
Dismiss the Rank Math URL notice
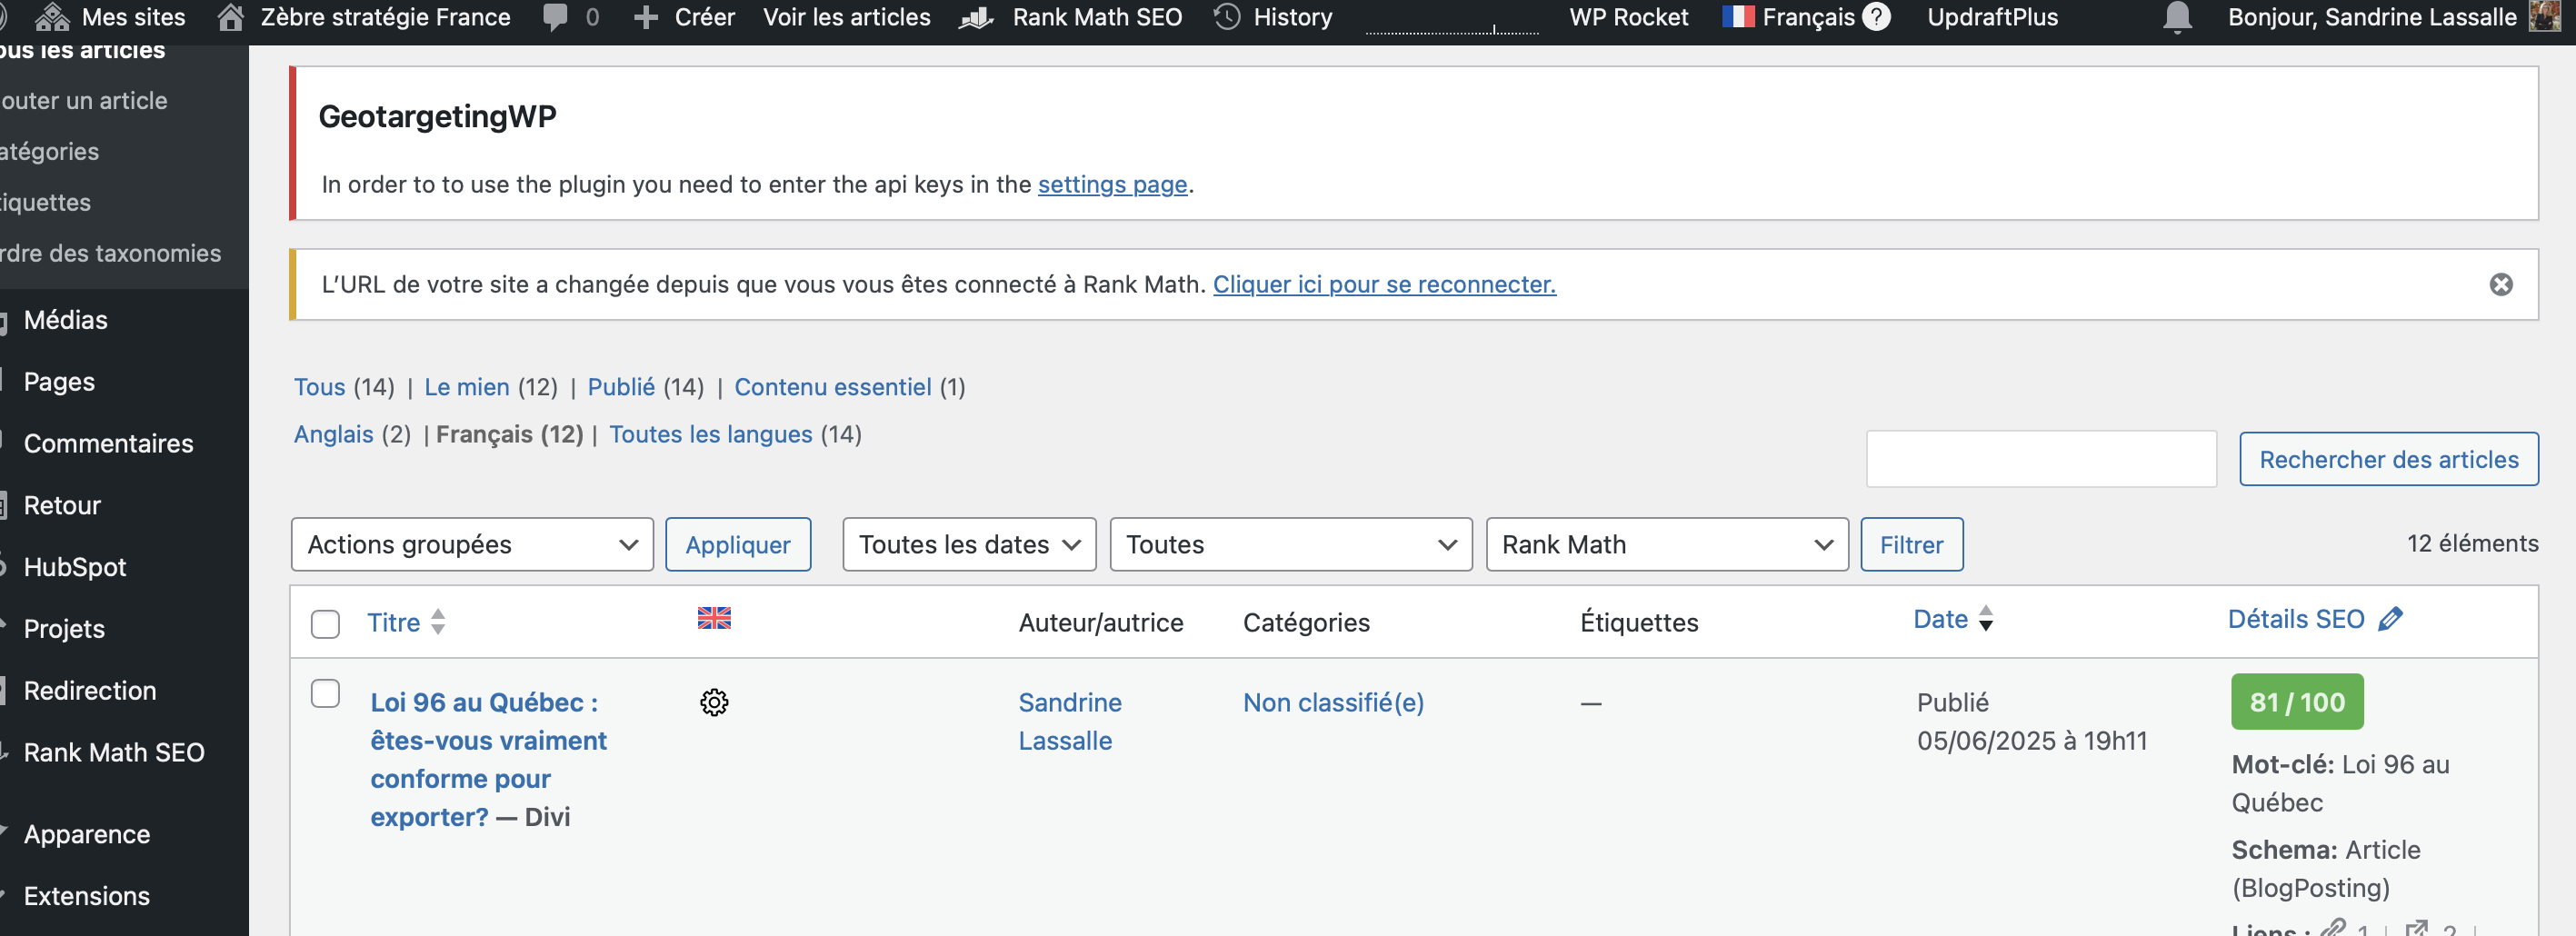tap(2500, 285)
